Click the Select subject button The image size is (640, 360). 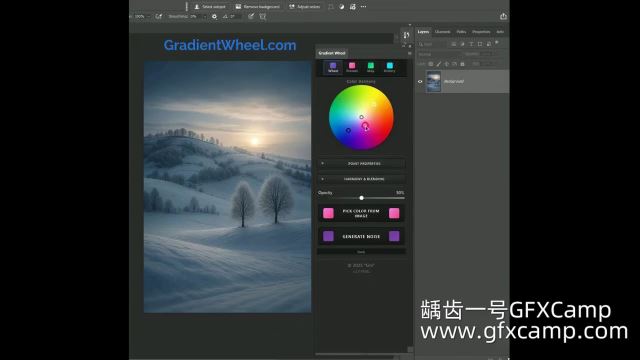[210, 7]
